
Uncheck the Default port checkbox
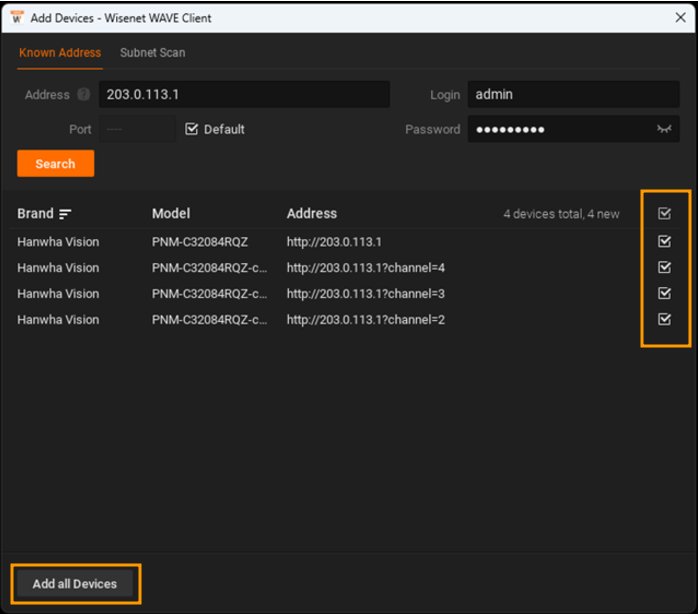click(191, 129)
